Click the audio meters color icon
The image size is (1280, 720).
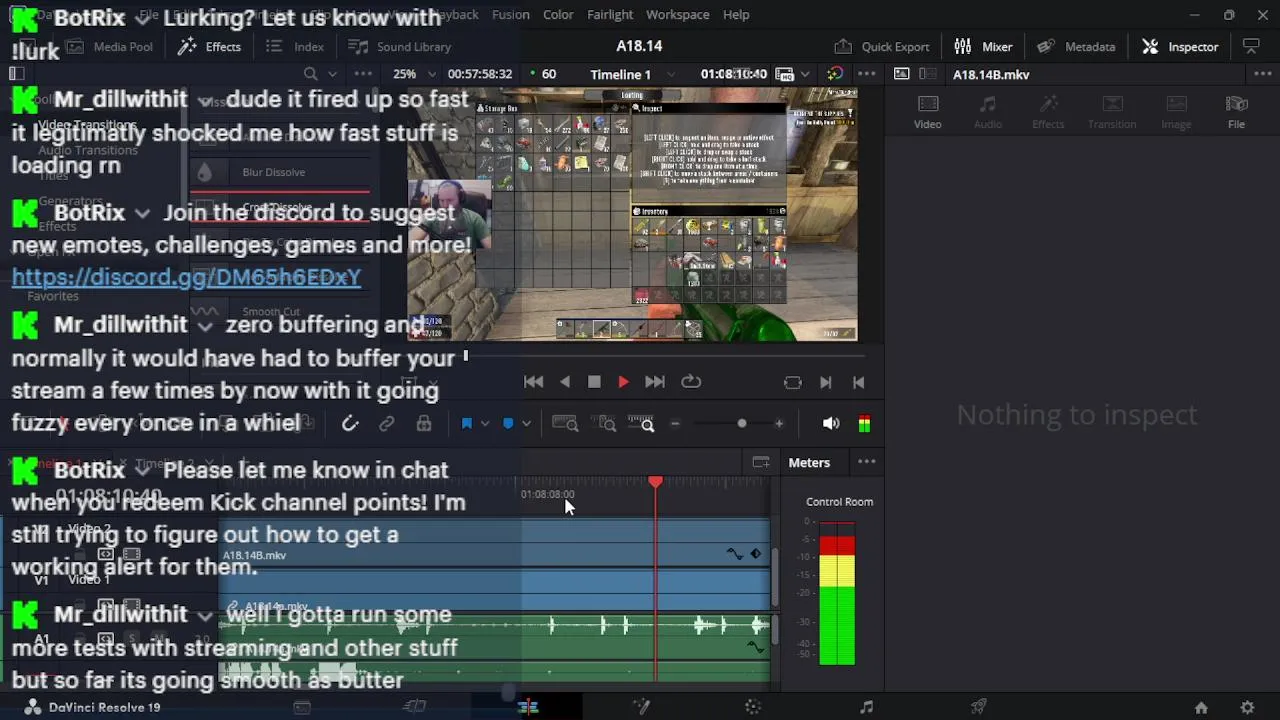point(864,424)
